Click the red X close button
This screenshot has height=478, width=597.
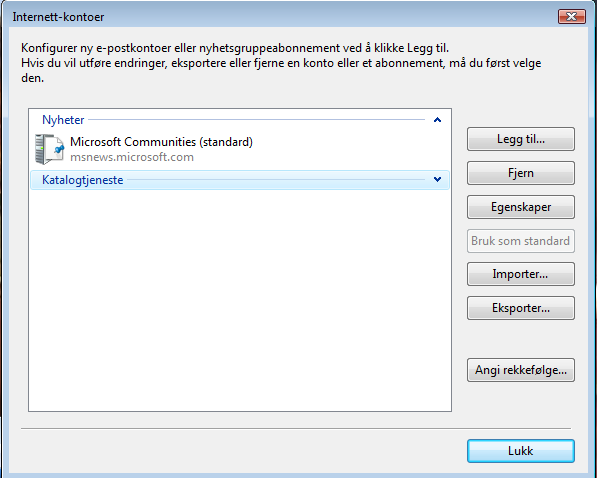click(571, 16)
